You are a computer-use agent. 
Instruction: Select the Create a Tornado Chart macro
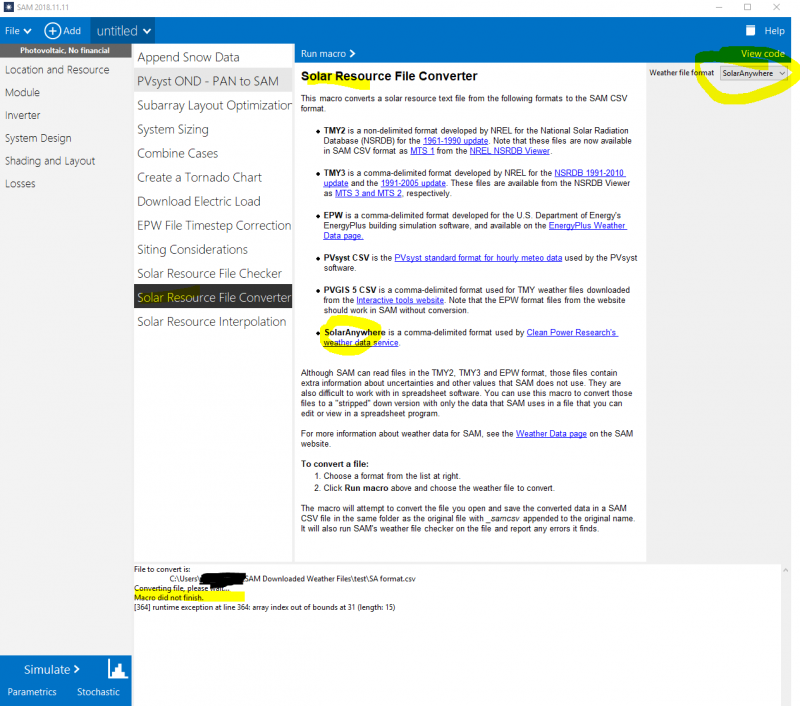[199, 177]
